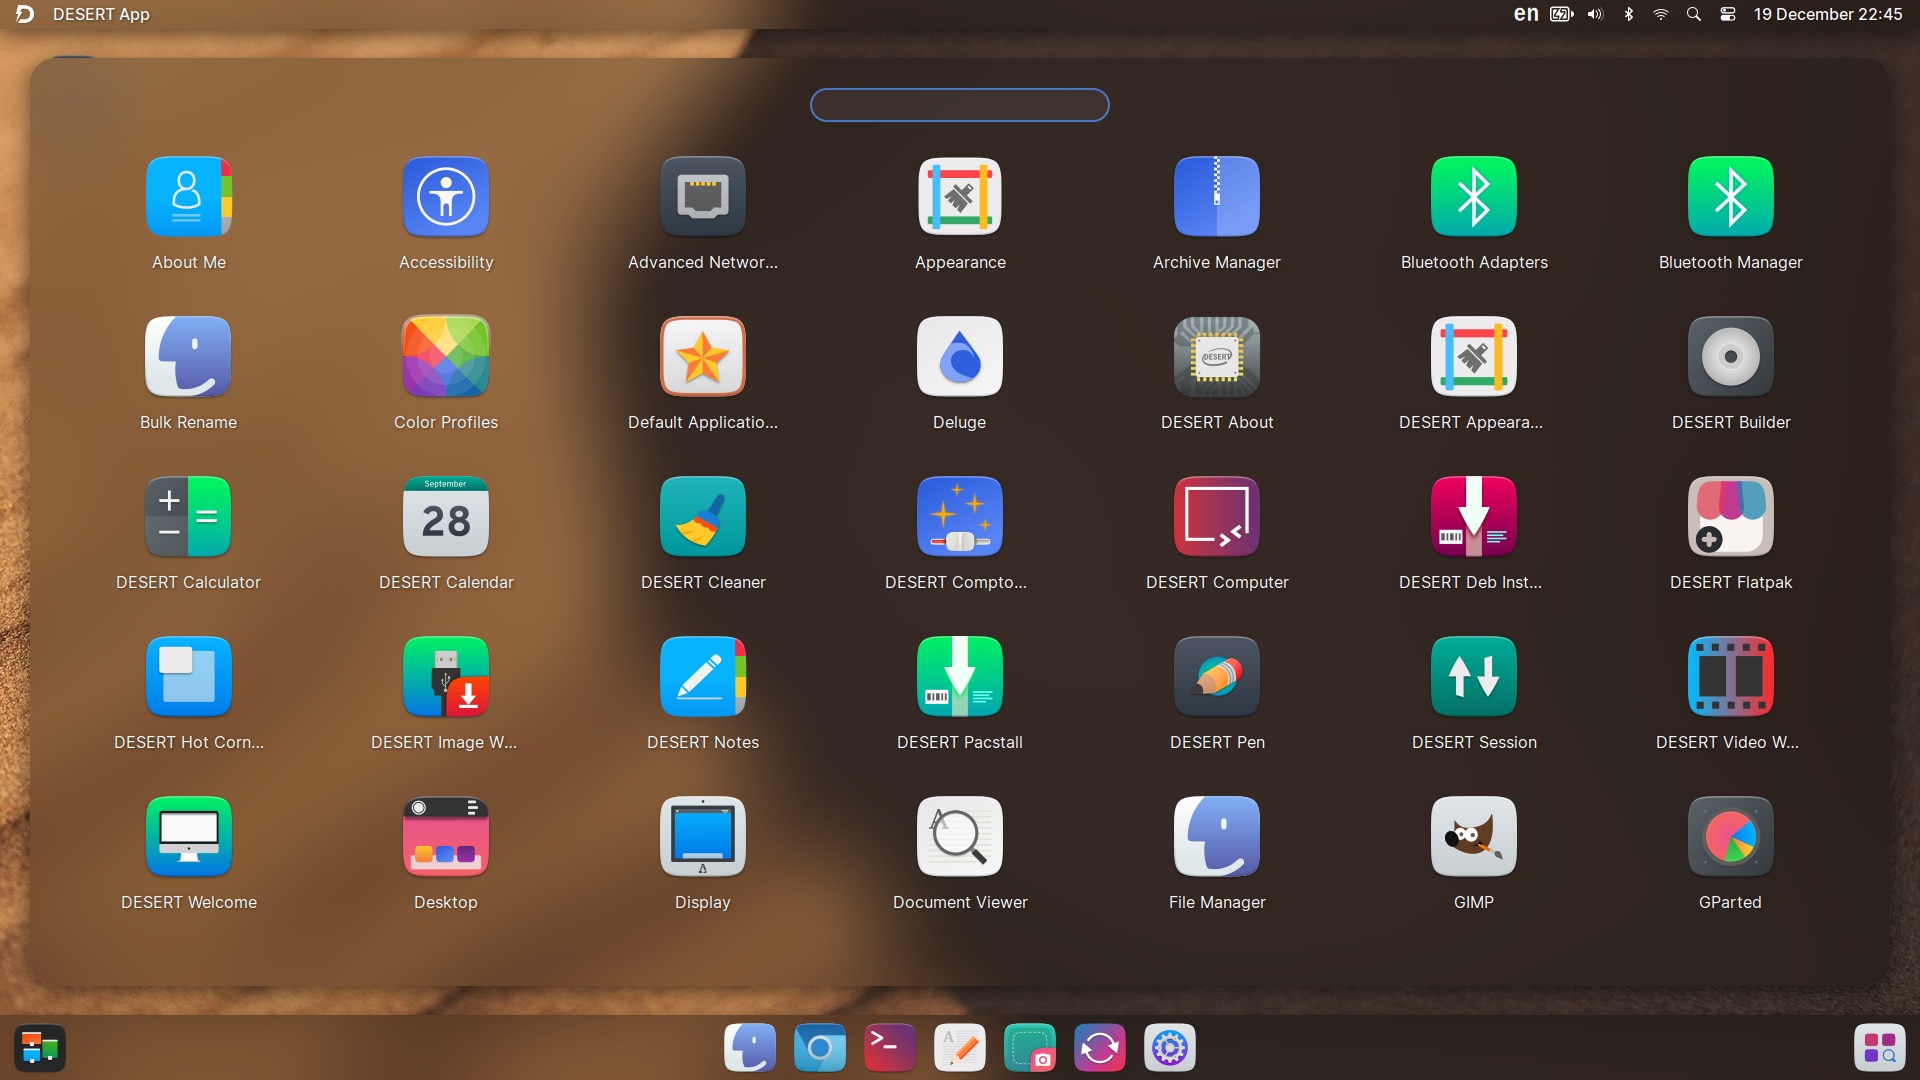Launch GParted partition editor
Image resolution: width=1920 pixels, height=1080 pixels.
(x=1730, y=838)
